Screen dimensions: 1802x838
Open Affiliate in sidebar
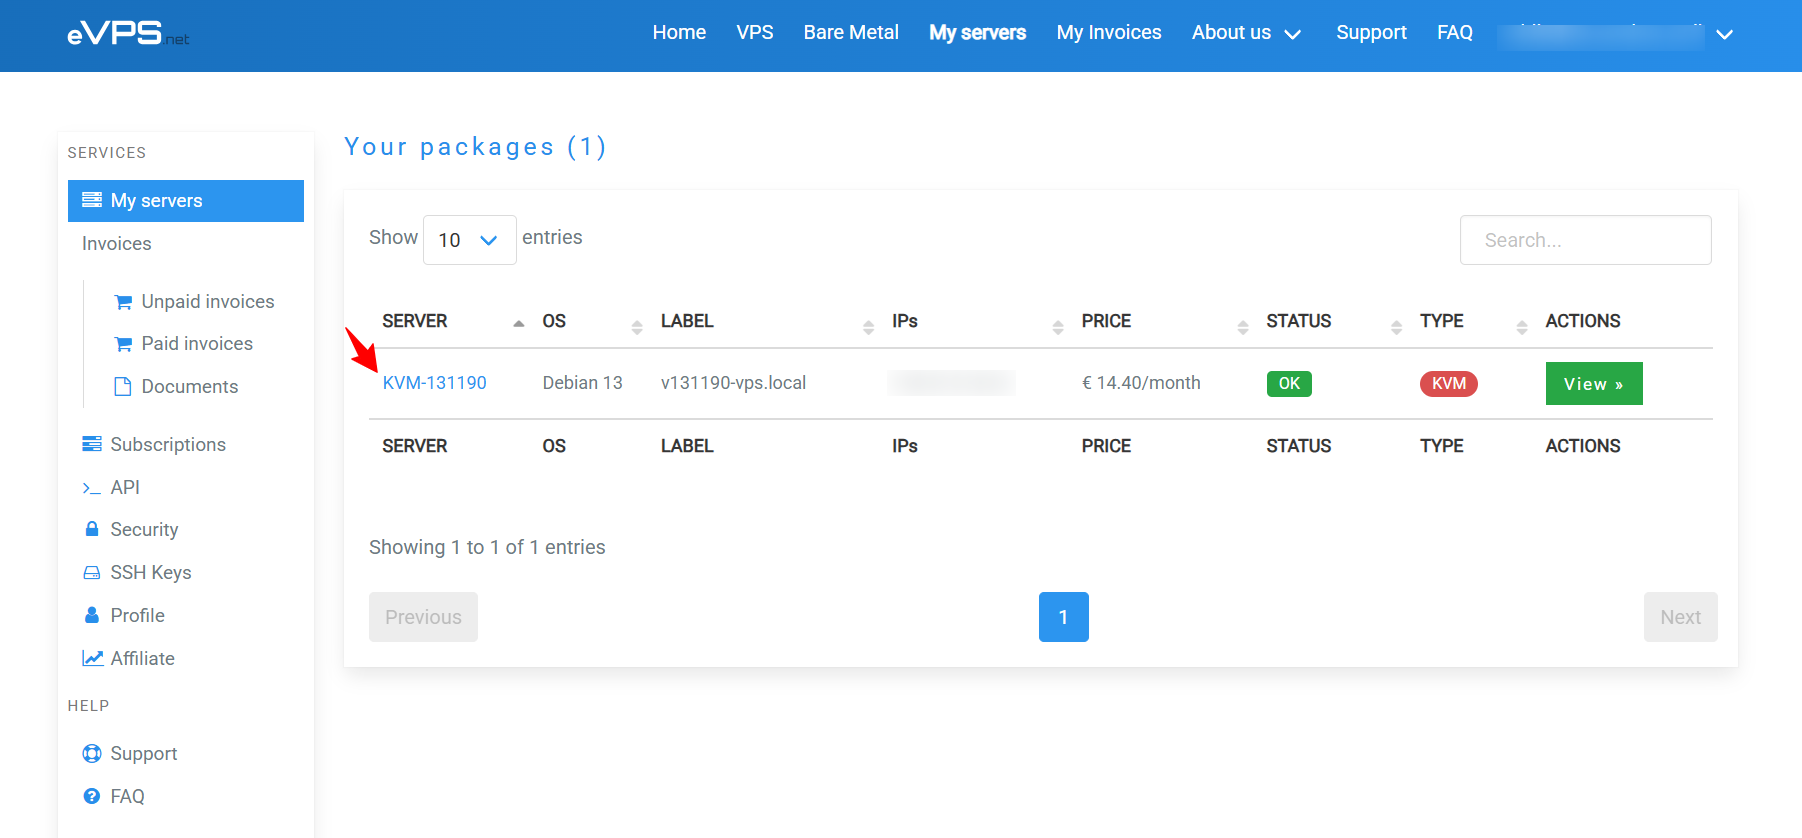coord(143,659)
